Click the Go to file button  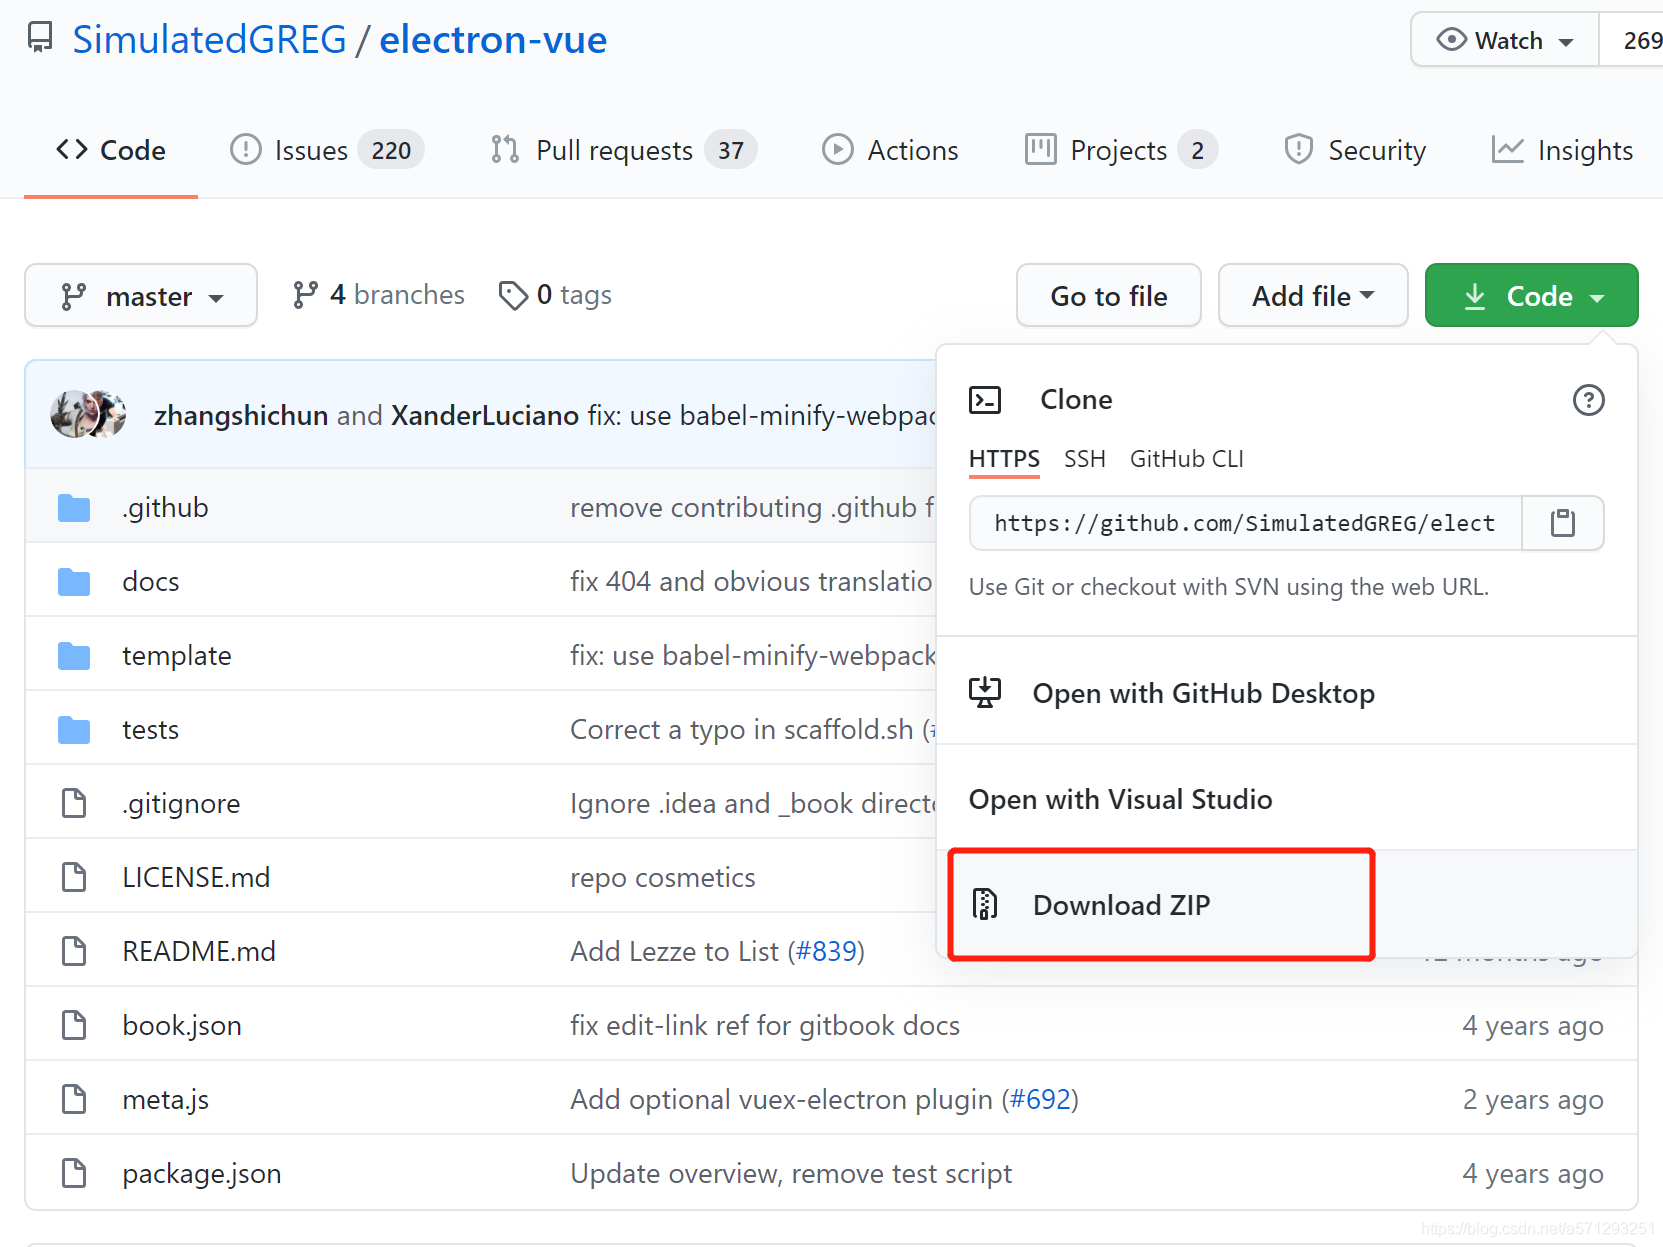pos(1109,296)
